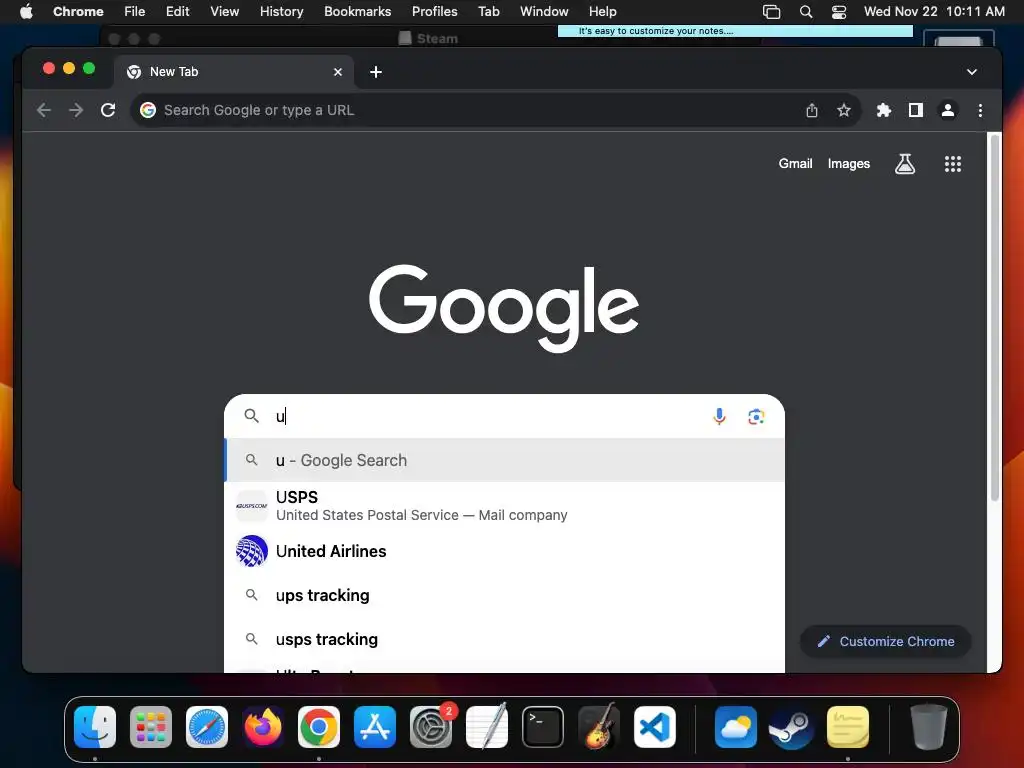The image size is (1024, 768).
Task: Open a new tab with plus button
Action: click(376, 72)
